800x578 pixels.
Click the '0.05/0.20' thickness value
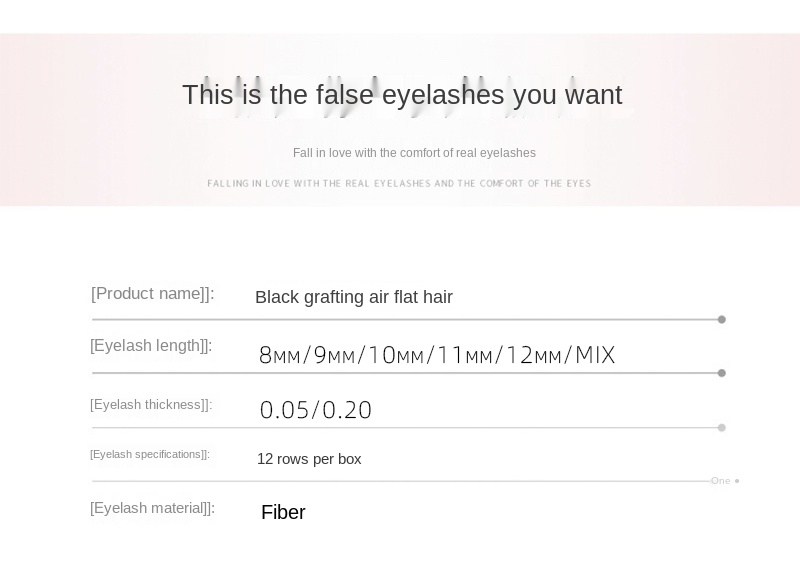[x=316, y=410]
